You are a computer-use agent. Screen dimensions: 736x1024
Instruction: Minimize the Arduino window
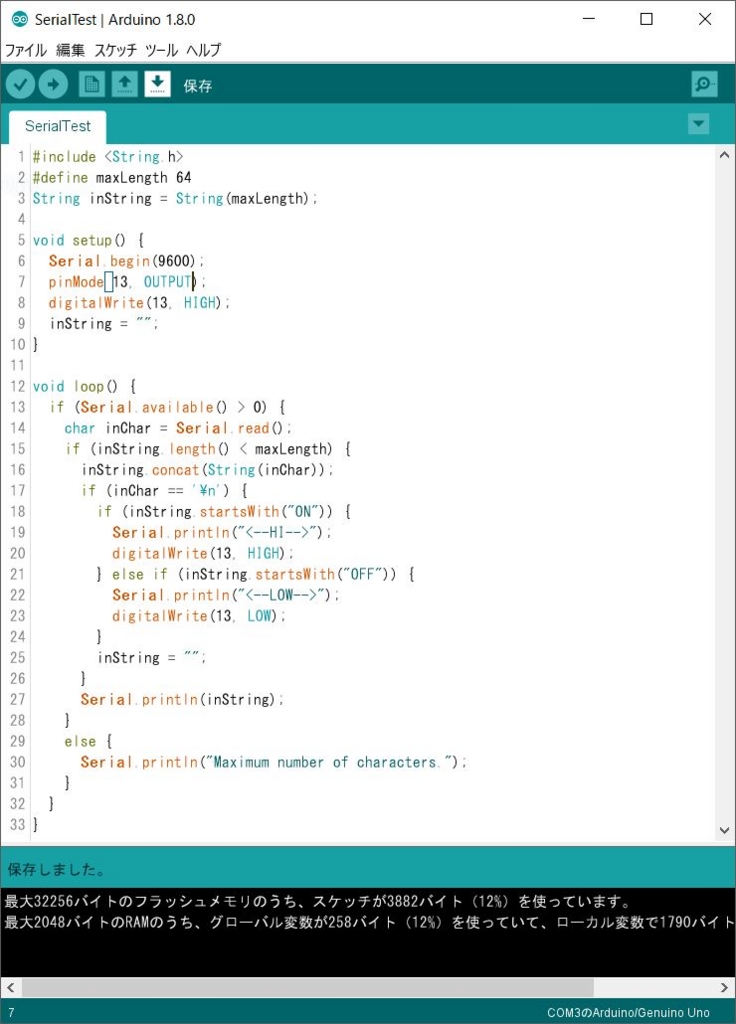tap(588, 19)
